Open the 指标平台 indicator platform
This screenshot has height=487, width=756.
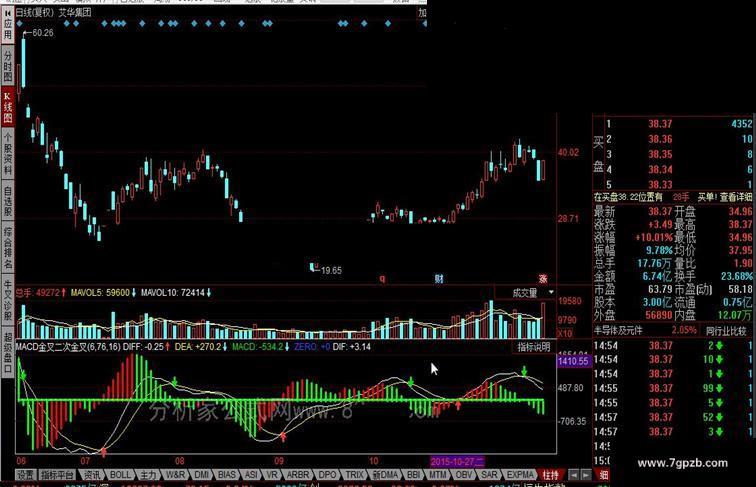click(x=57, y=475)
